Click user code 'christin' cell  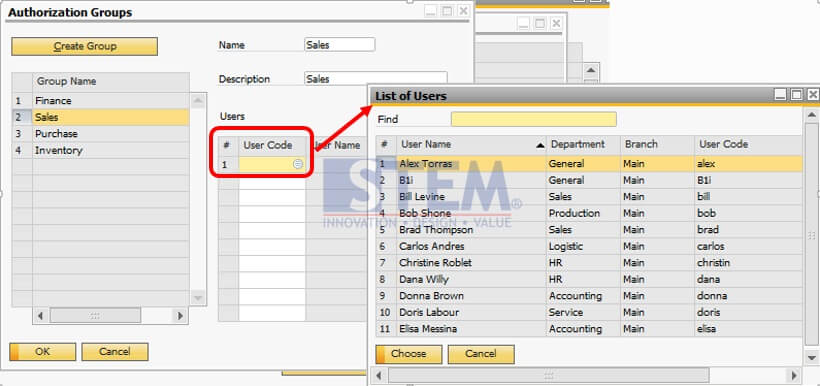click(748, 263)
